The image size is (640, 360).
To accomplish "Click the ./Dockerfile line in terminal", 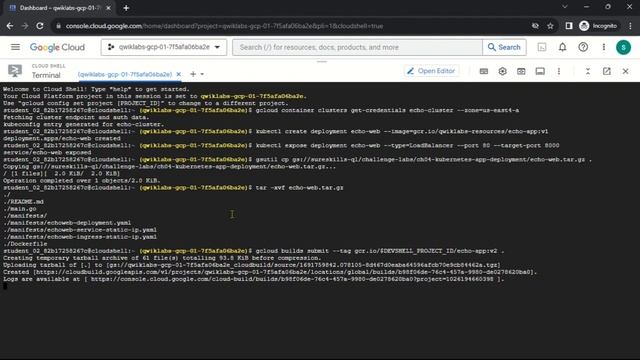I will click(25, 244).
